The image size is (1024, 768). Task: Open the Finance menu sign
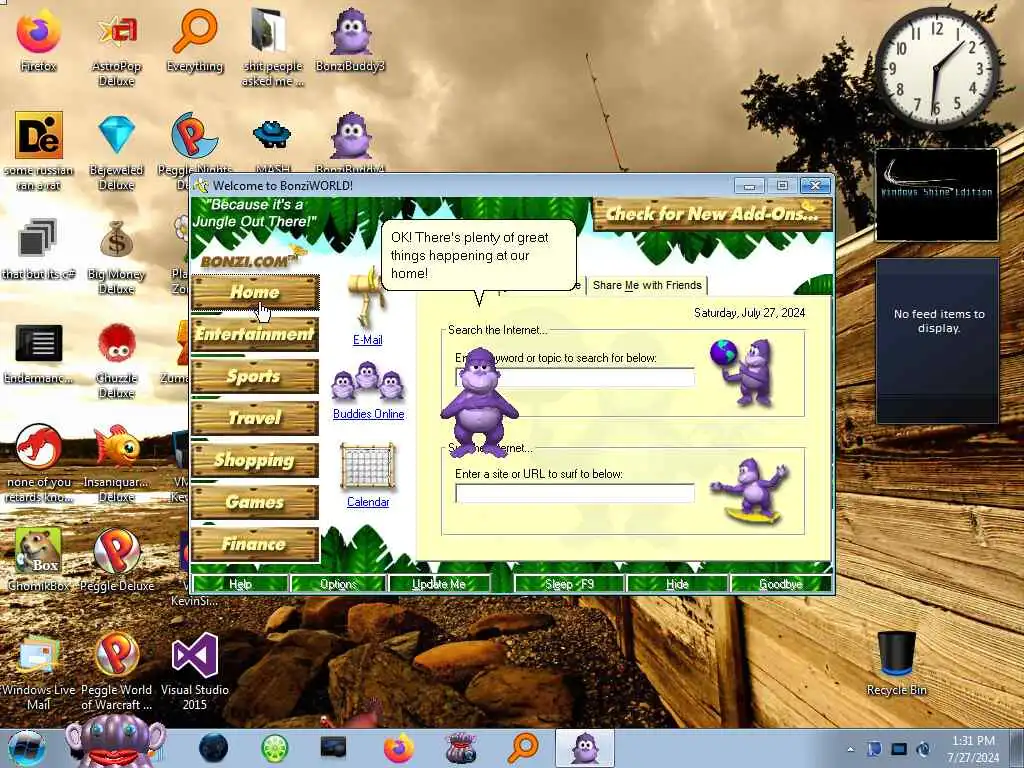coord(255,544)
